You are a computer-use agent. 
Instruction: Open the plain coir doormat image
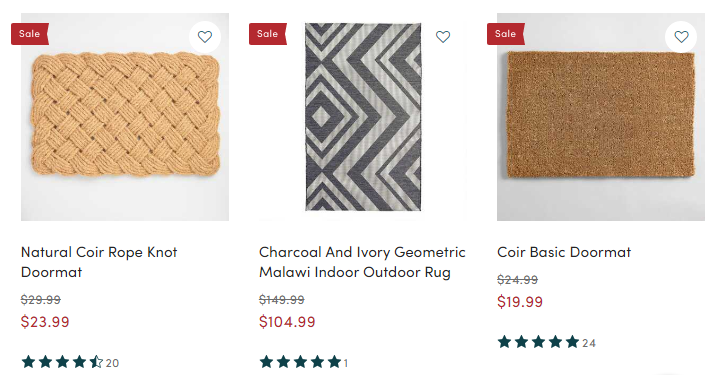[x=601, y=117]
